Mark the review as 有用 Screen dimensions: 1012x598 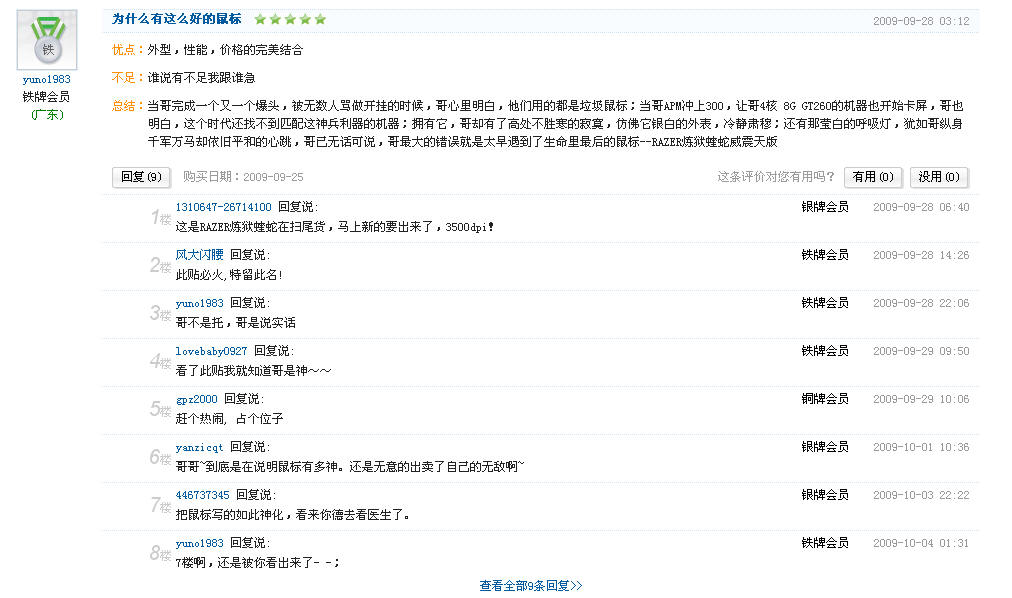[x=872, y=177]
